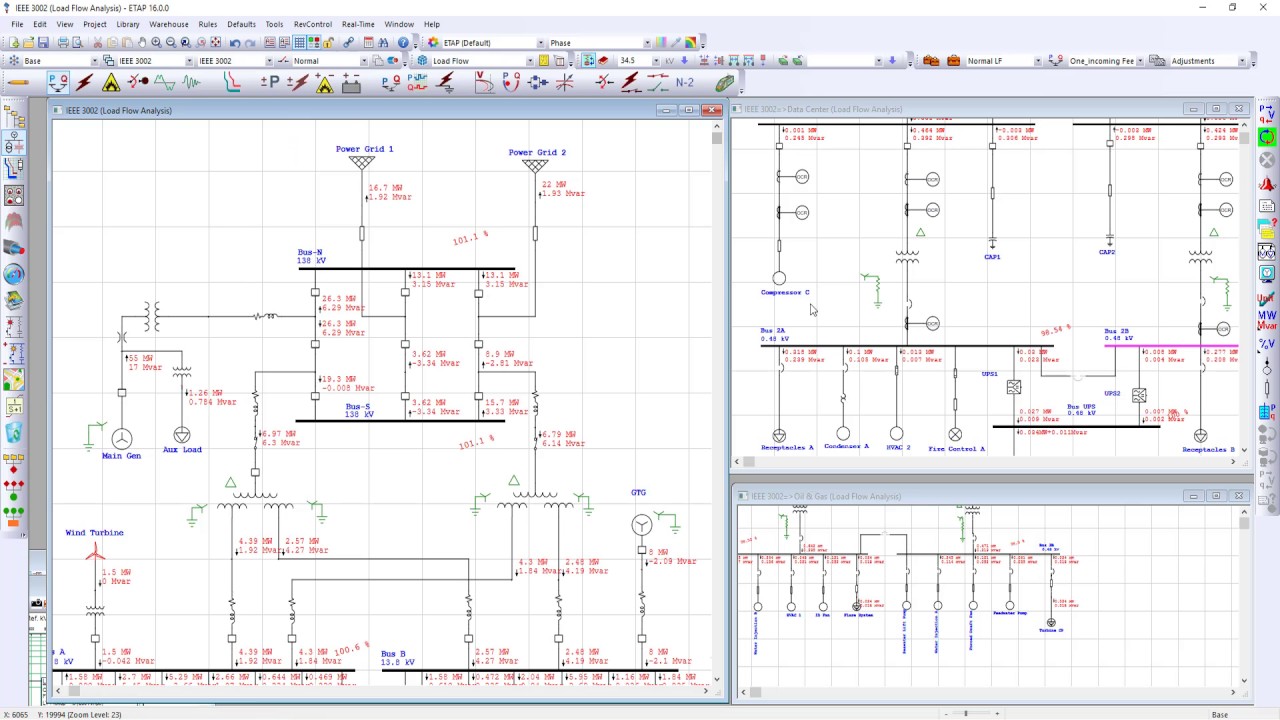Open the recycle bin dumpster icon

tap(14, 433)
